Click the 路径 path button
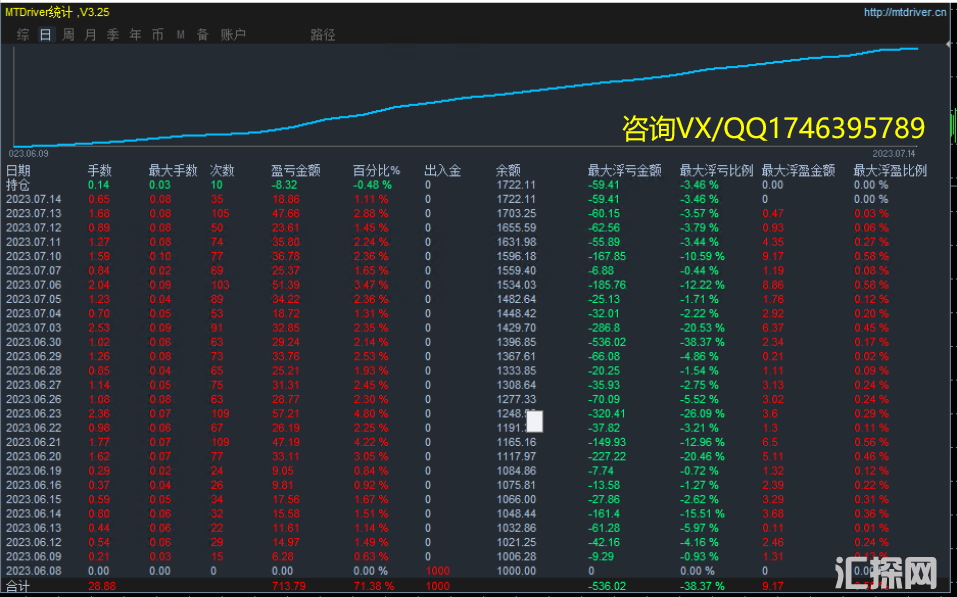 (x=322, y=35)
